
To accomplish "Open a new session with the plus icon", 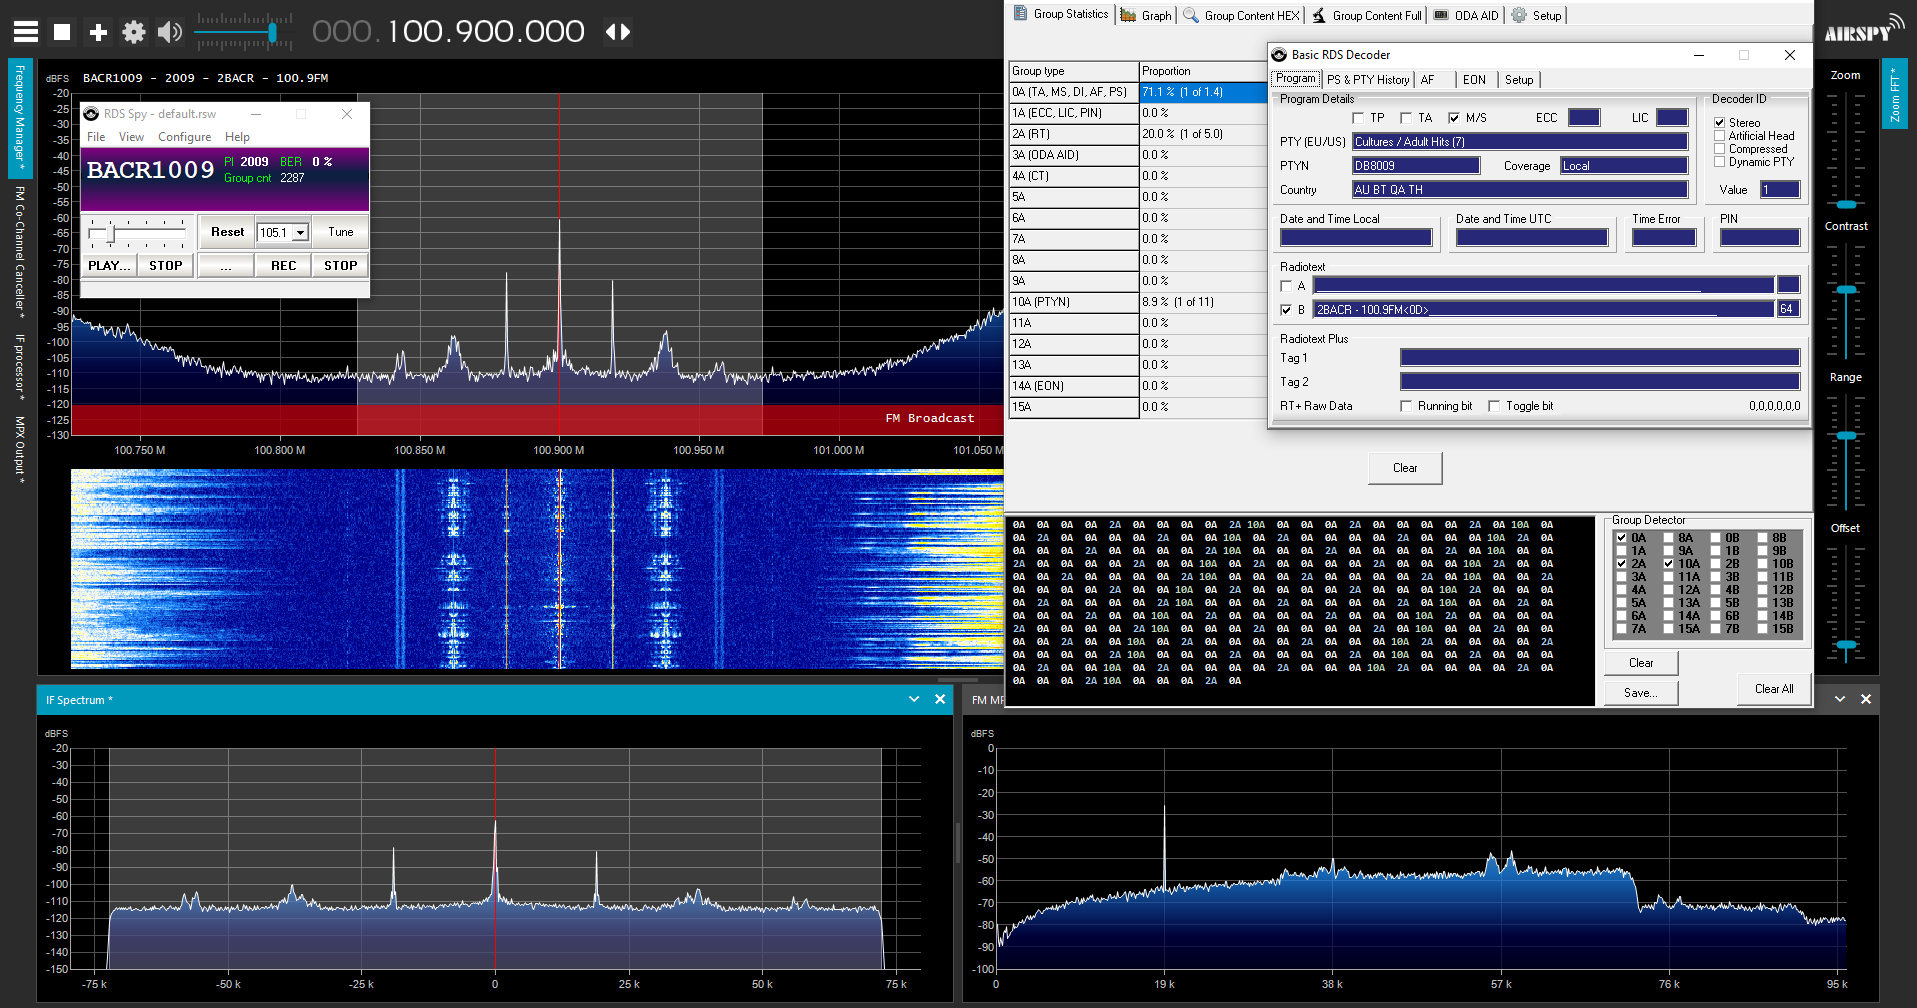I will [97, 31].
